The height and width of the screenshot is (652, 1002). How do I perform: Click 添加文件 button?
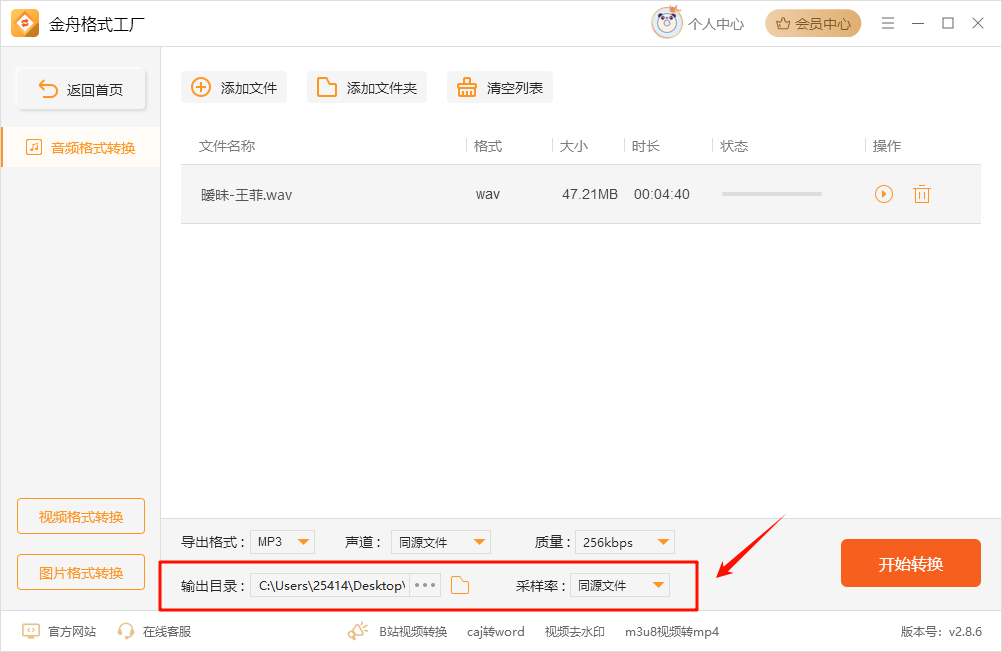pos(234,88)
